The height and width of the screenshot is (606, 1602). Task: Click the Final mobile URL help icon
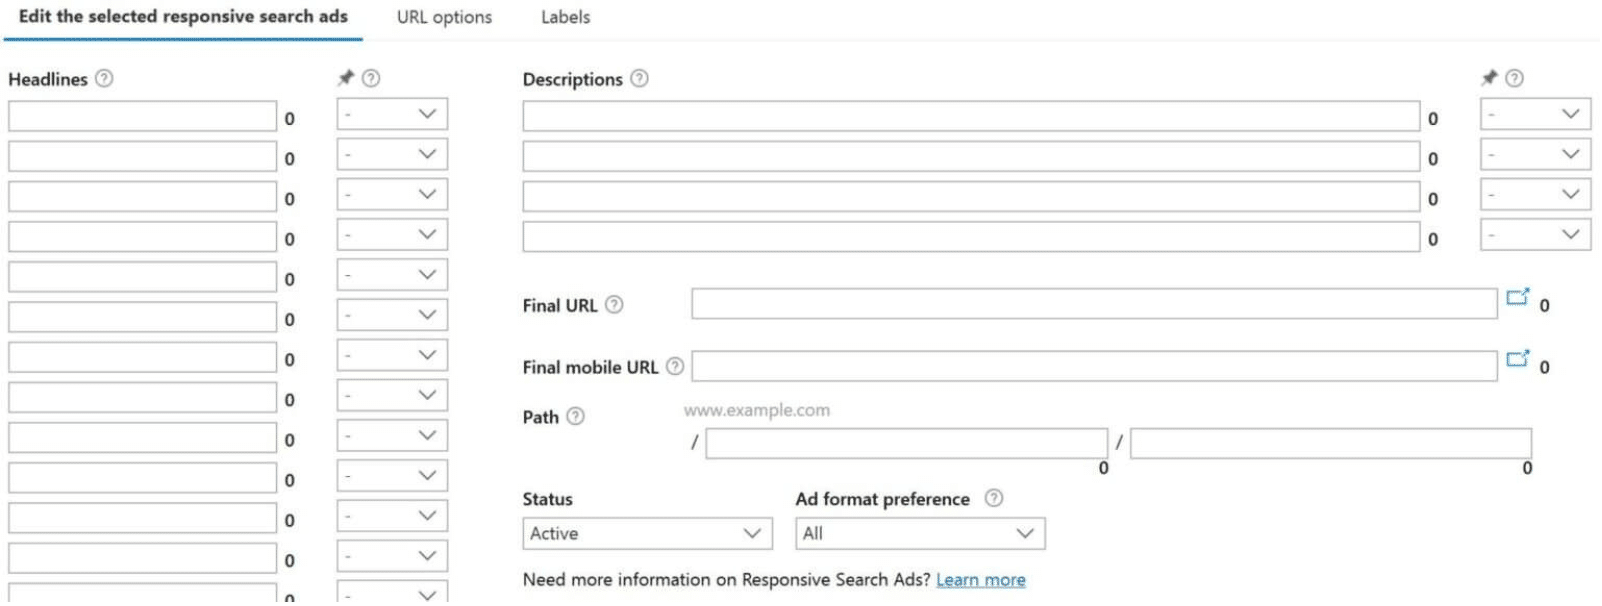tap(675, 367)
